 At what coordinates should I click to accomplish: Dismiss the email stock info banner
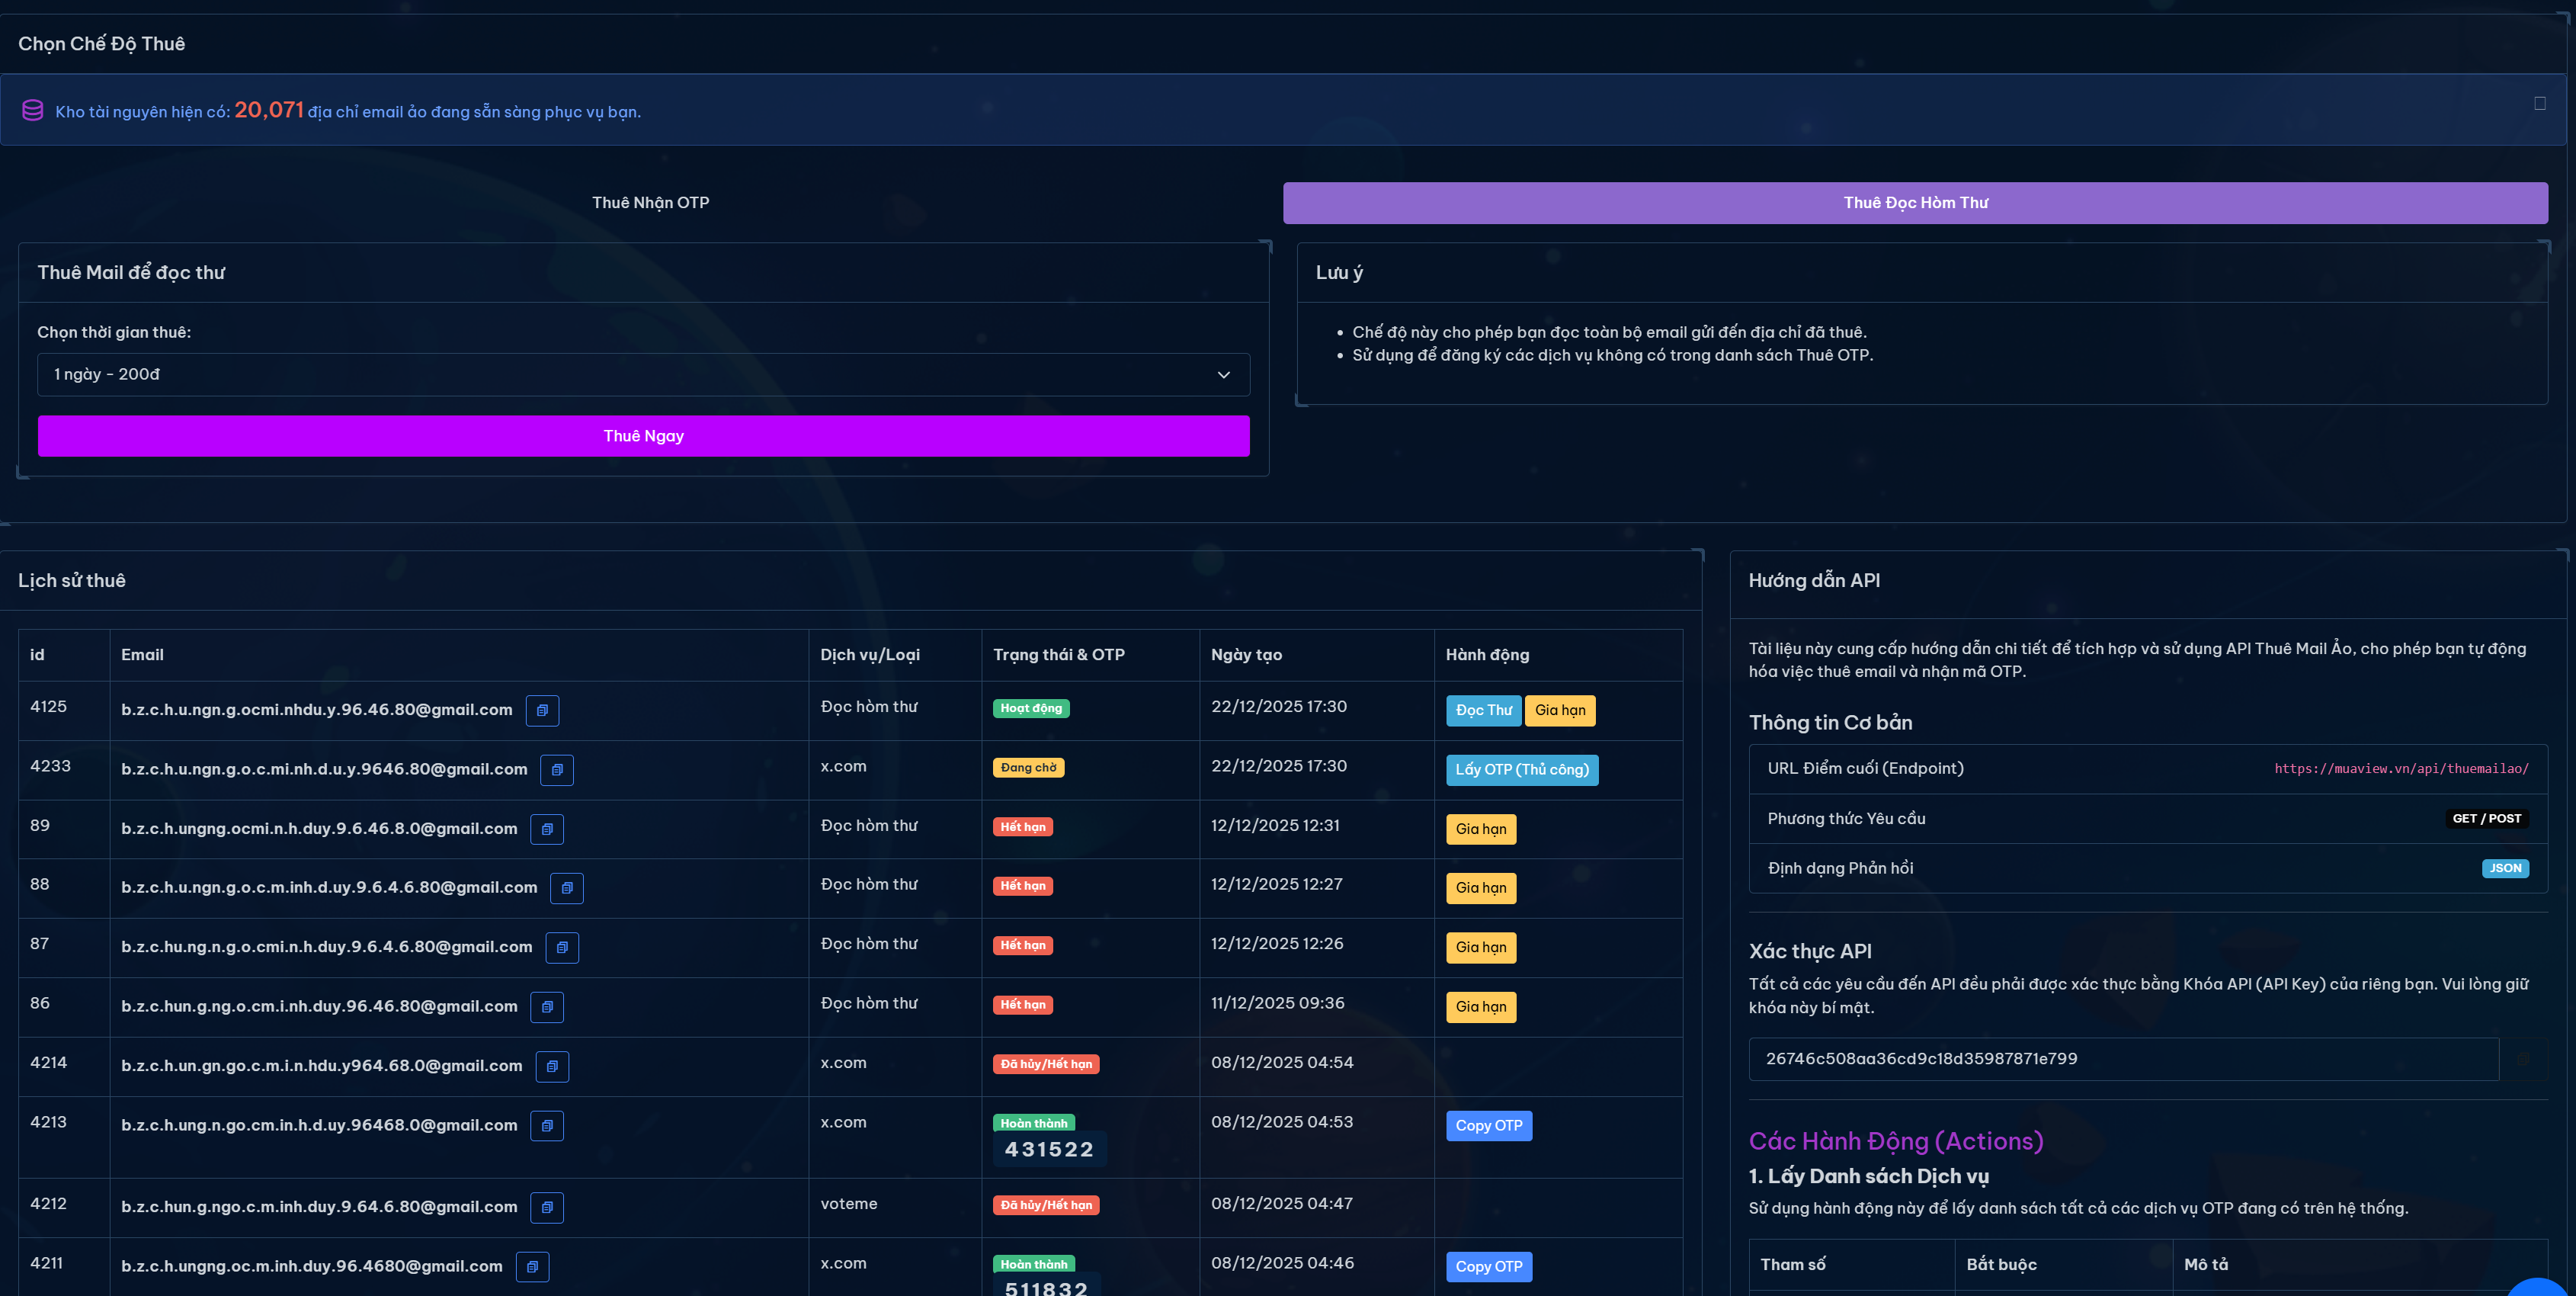[x=2539, y=103]
